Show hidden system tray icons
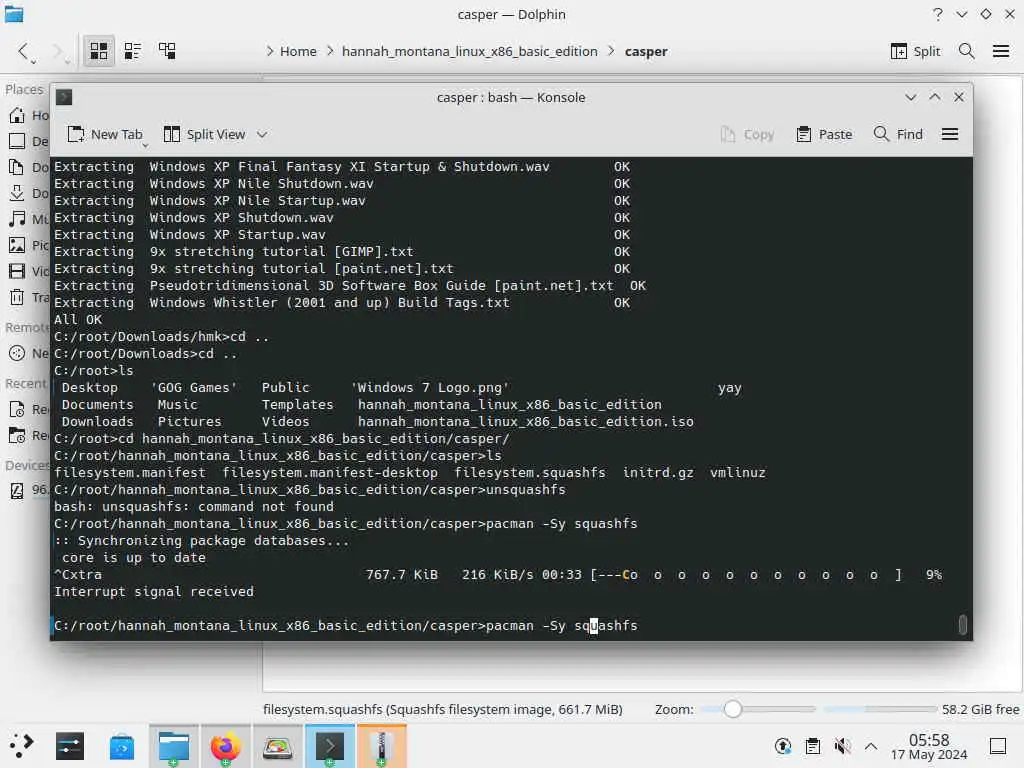The width and height of the screenshot is (1024, 768). (871, 746)
